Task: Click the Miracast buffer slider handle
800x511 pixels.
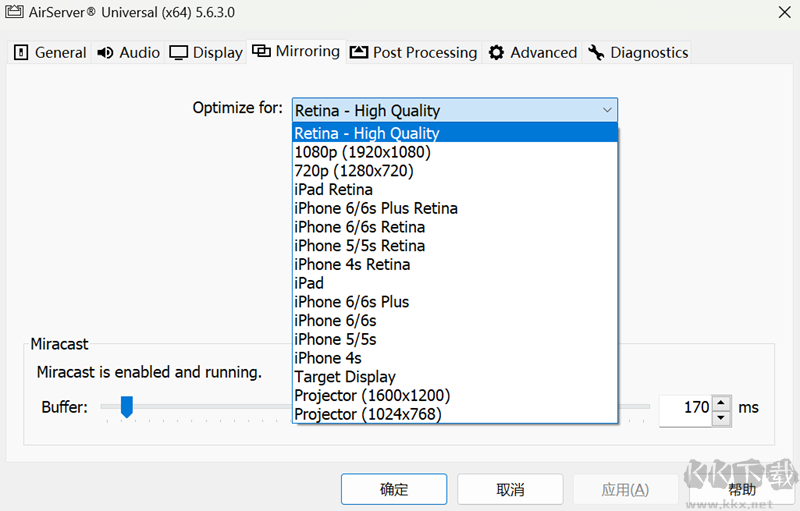Action: coord(126,406)
